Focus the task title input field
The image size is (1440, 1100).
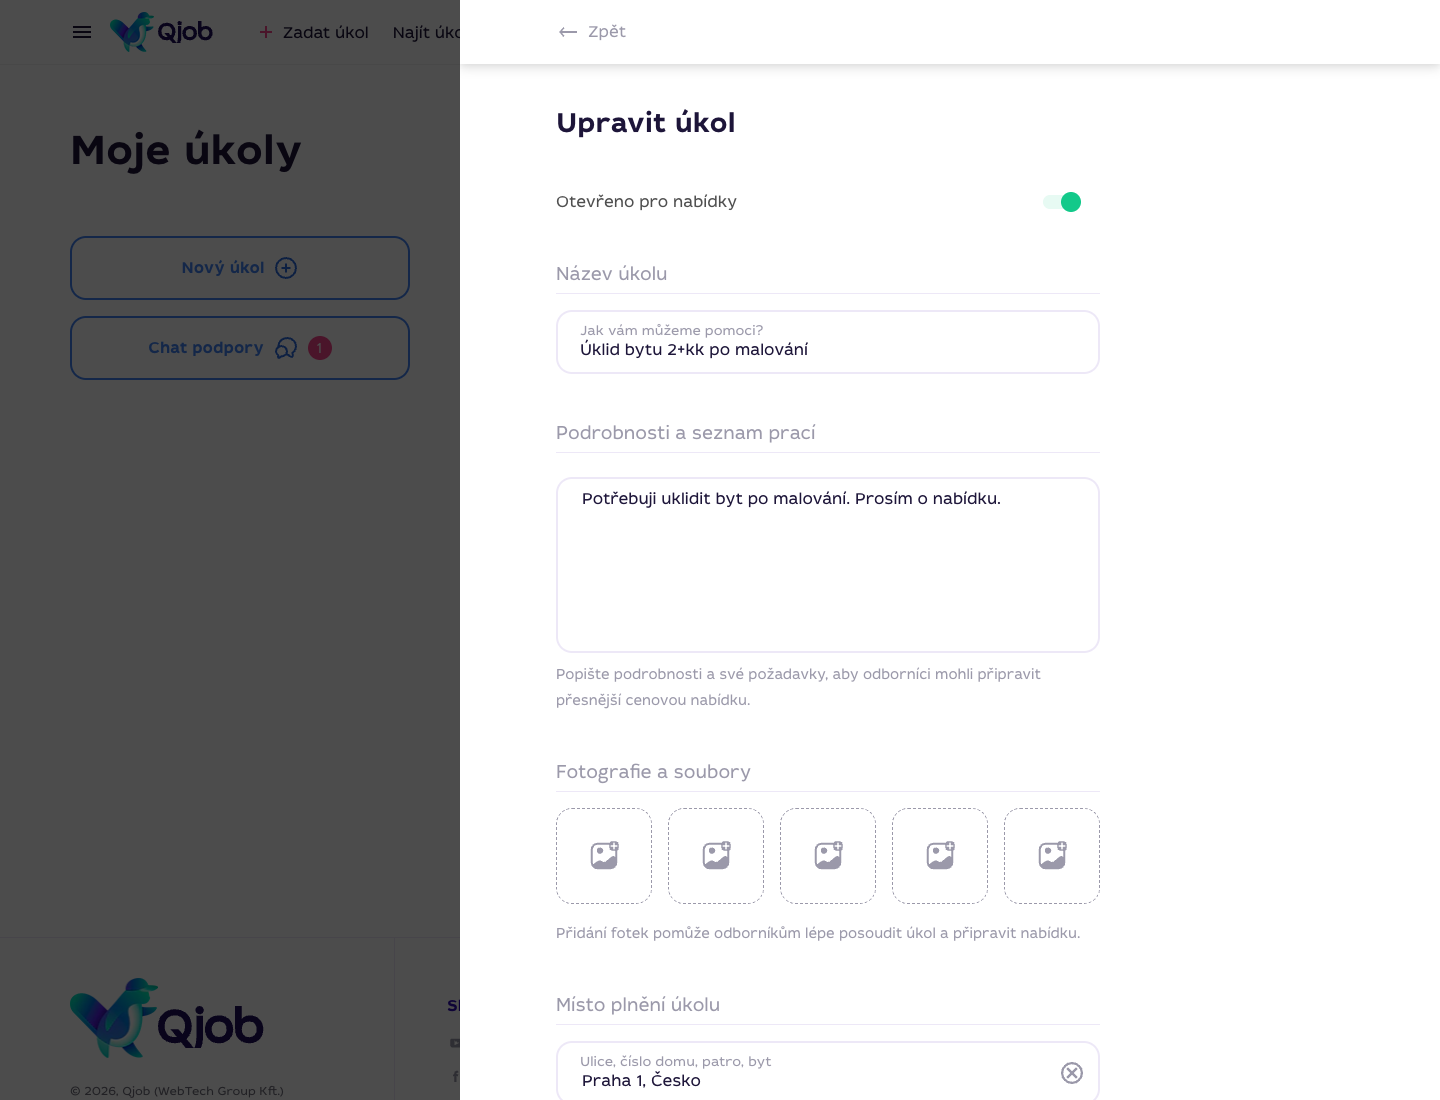click(828, 342)
